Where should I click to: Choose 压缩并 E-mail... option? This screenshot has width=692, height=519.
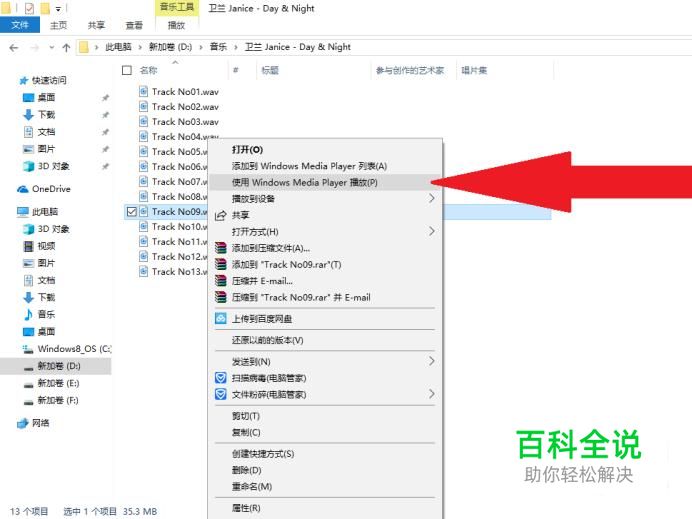tap(325, 281)
